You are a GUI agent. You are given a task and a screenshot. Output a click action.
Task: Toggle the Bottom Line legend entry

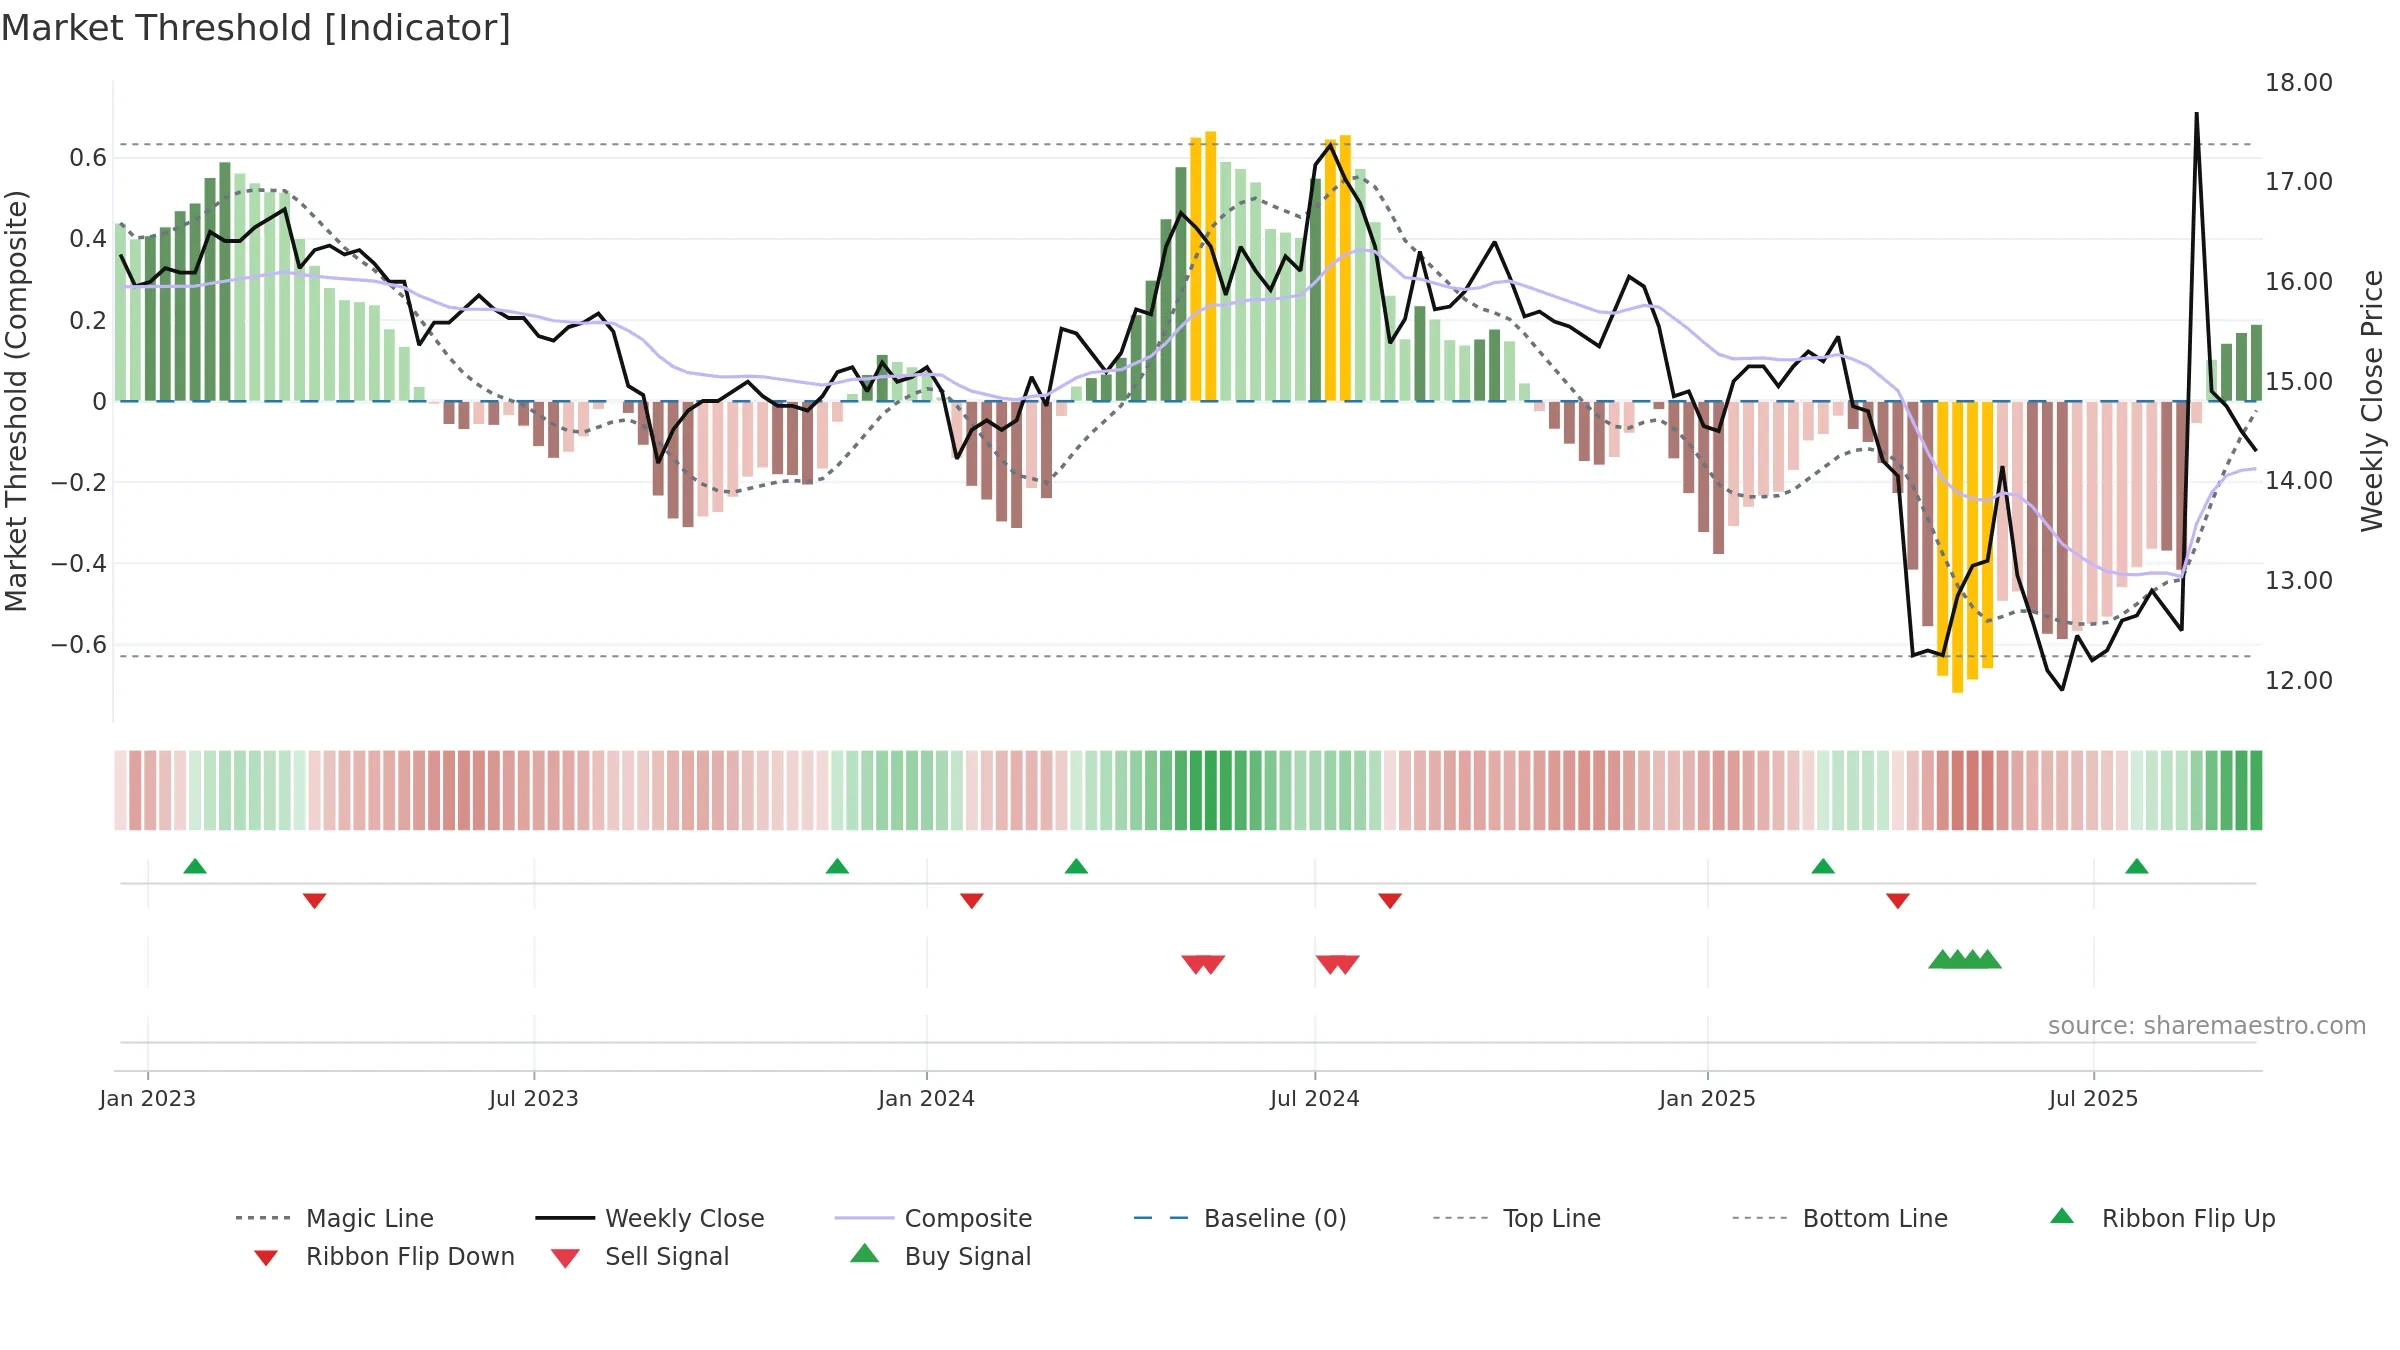click(x=1840, y=1218)
